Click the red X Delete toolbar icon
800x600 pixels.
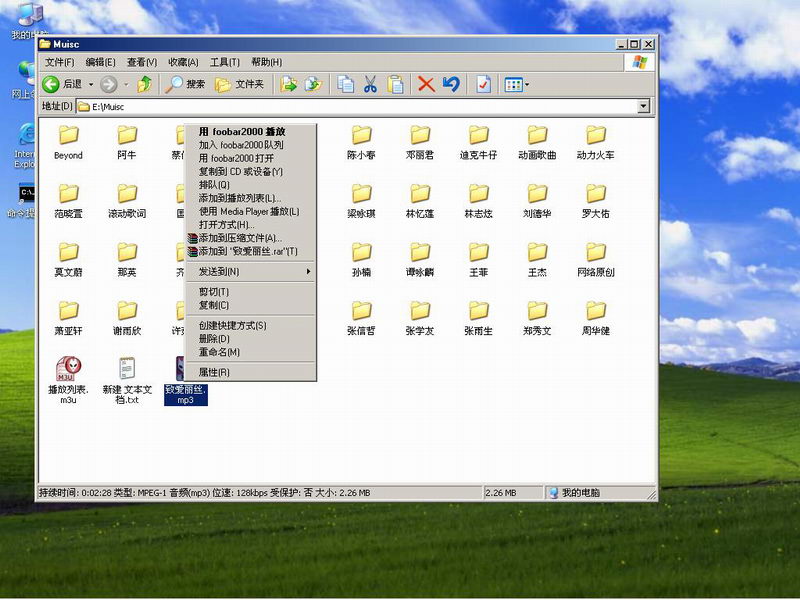click(426, 84)
